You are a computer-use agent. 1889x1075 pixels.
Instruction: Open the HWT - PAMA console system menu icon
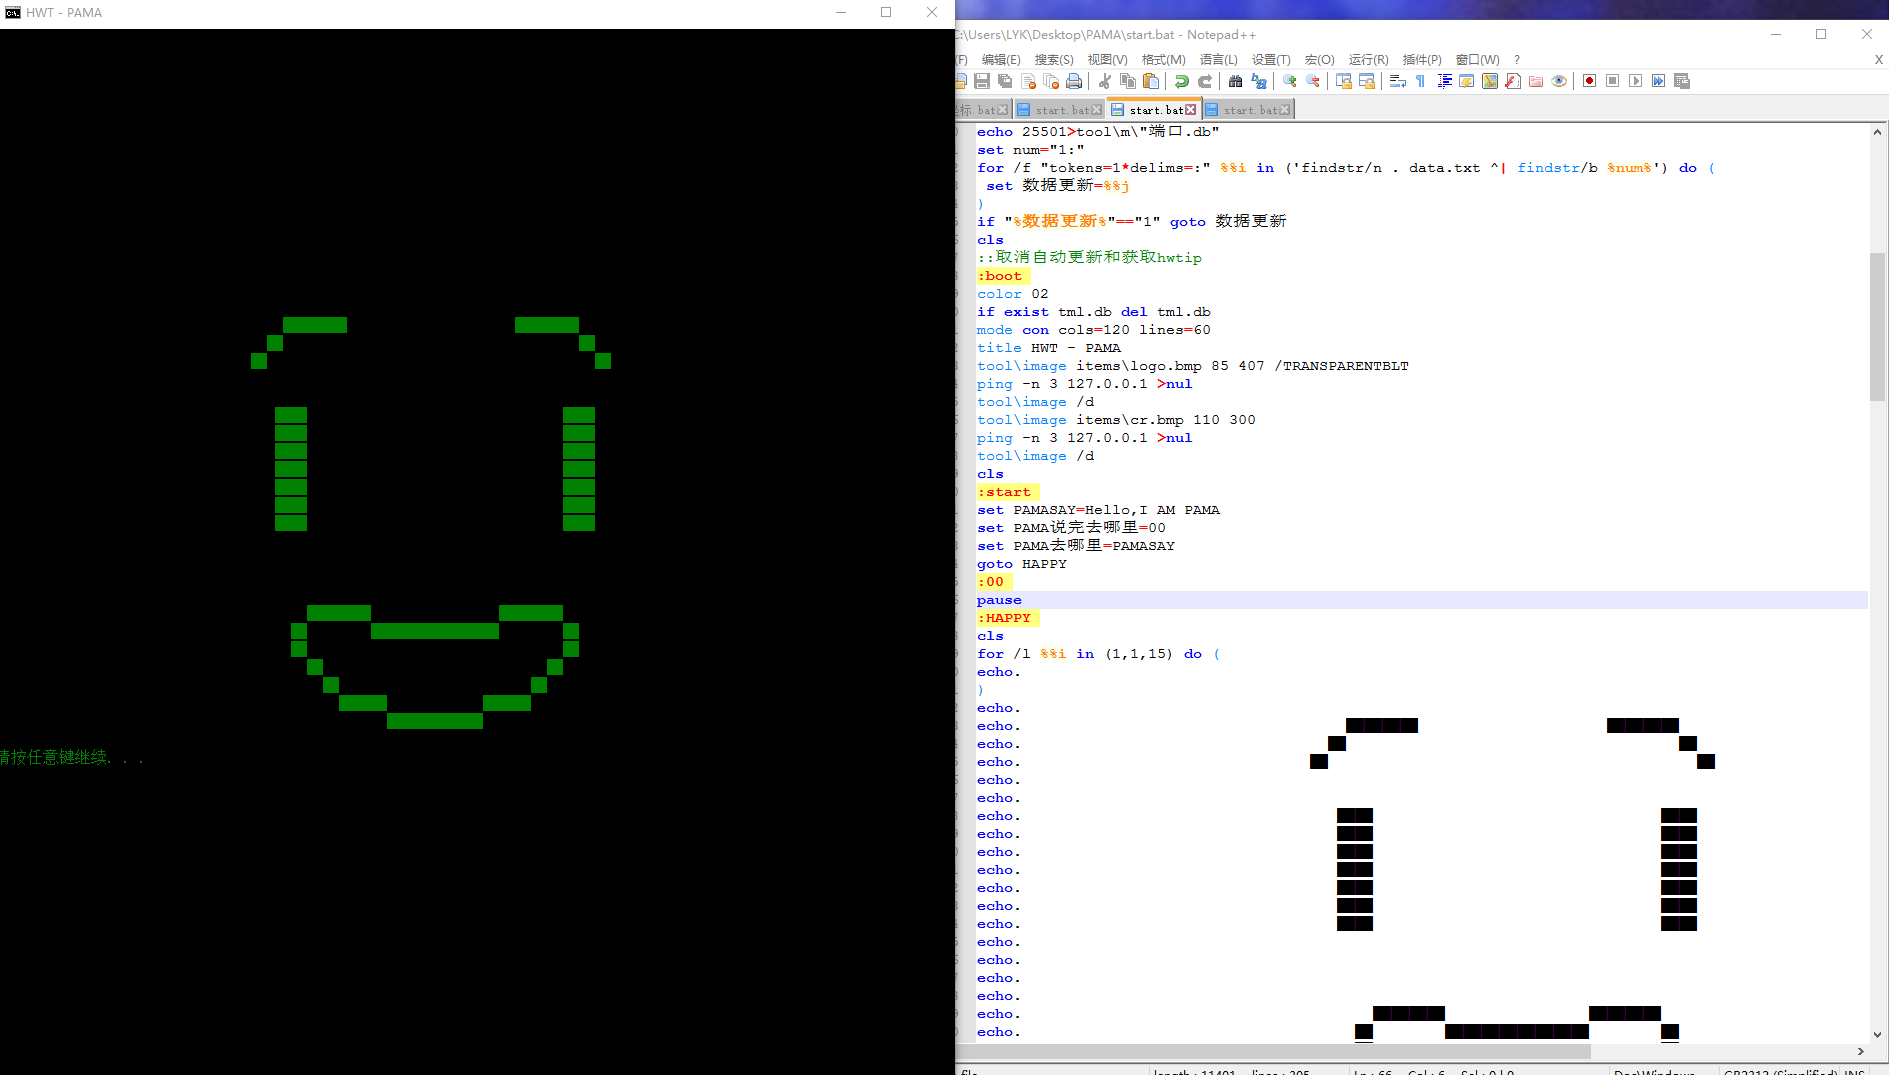(13, 13)
